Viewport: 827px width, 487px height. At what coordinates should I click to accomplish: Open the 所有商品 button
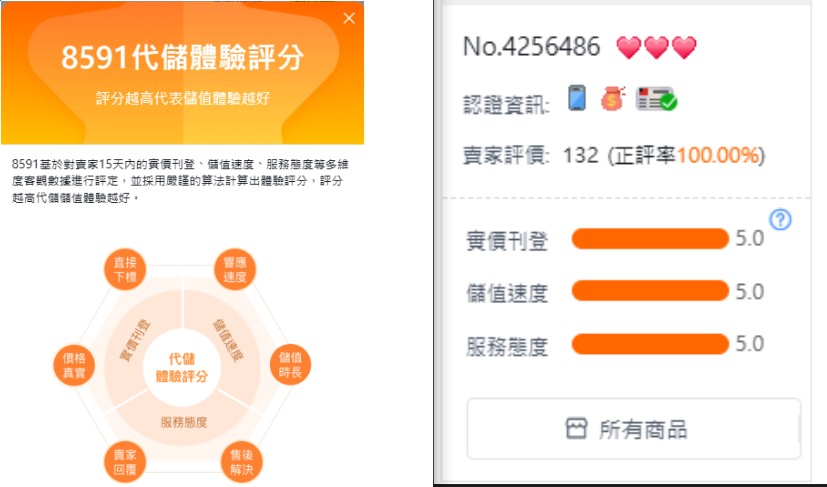coord(634,429)
